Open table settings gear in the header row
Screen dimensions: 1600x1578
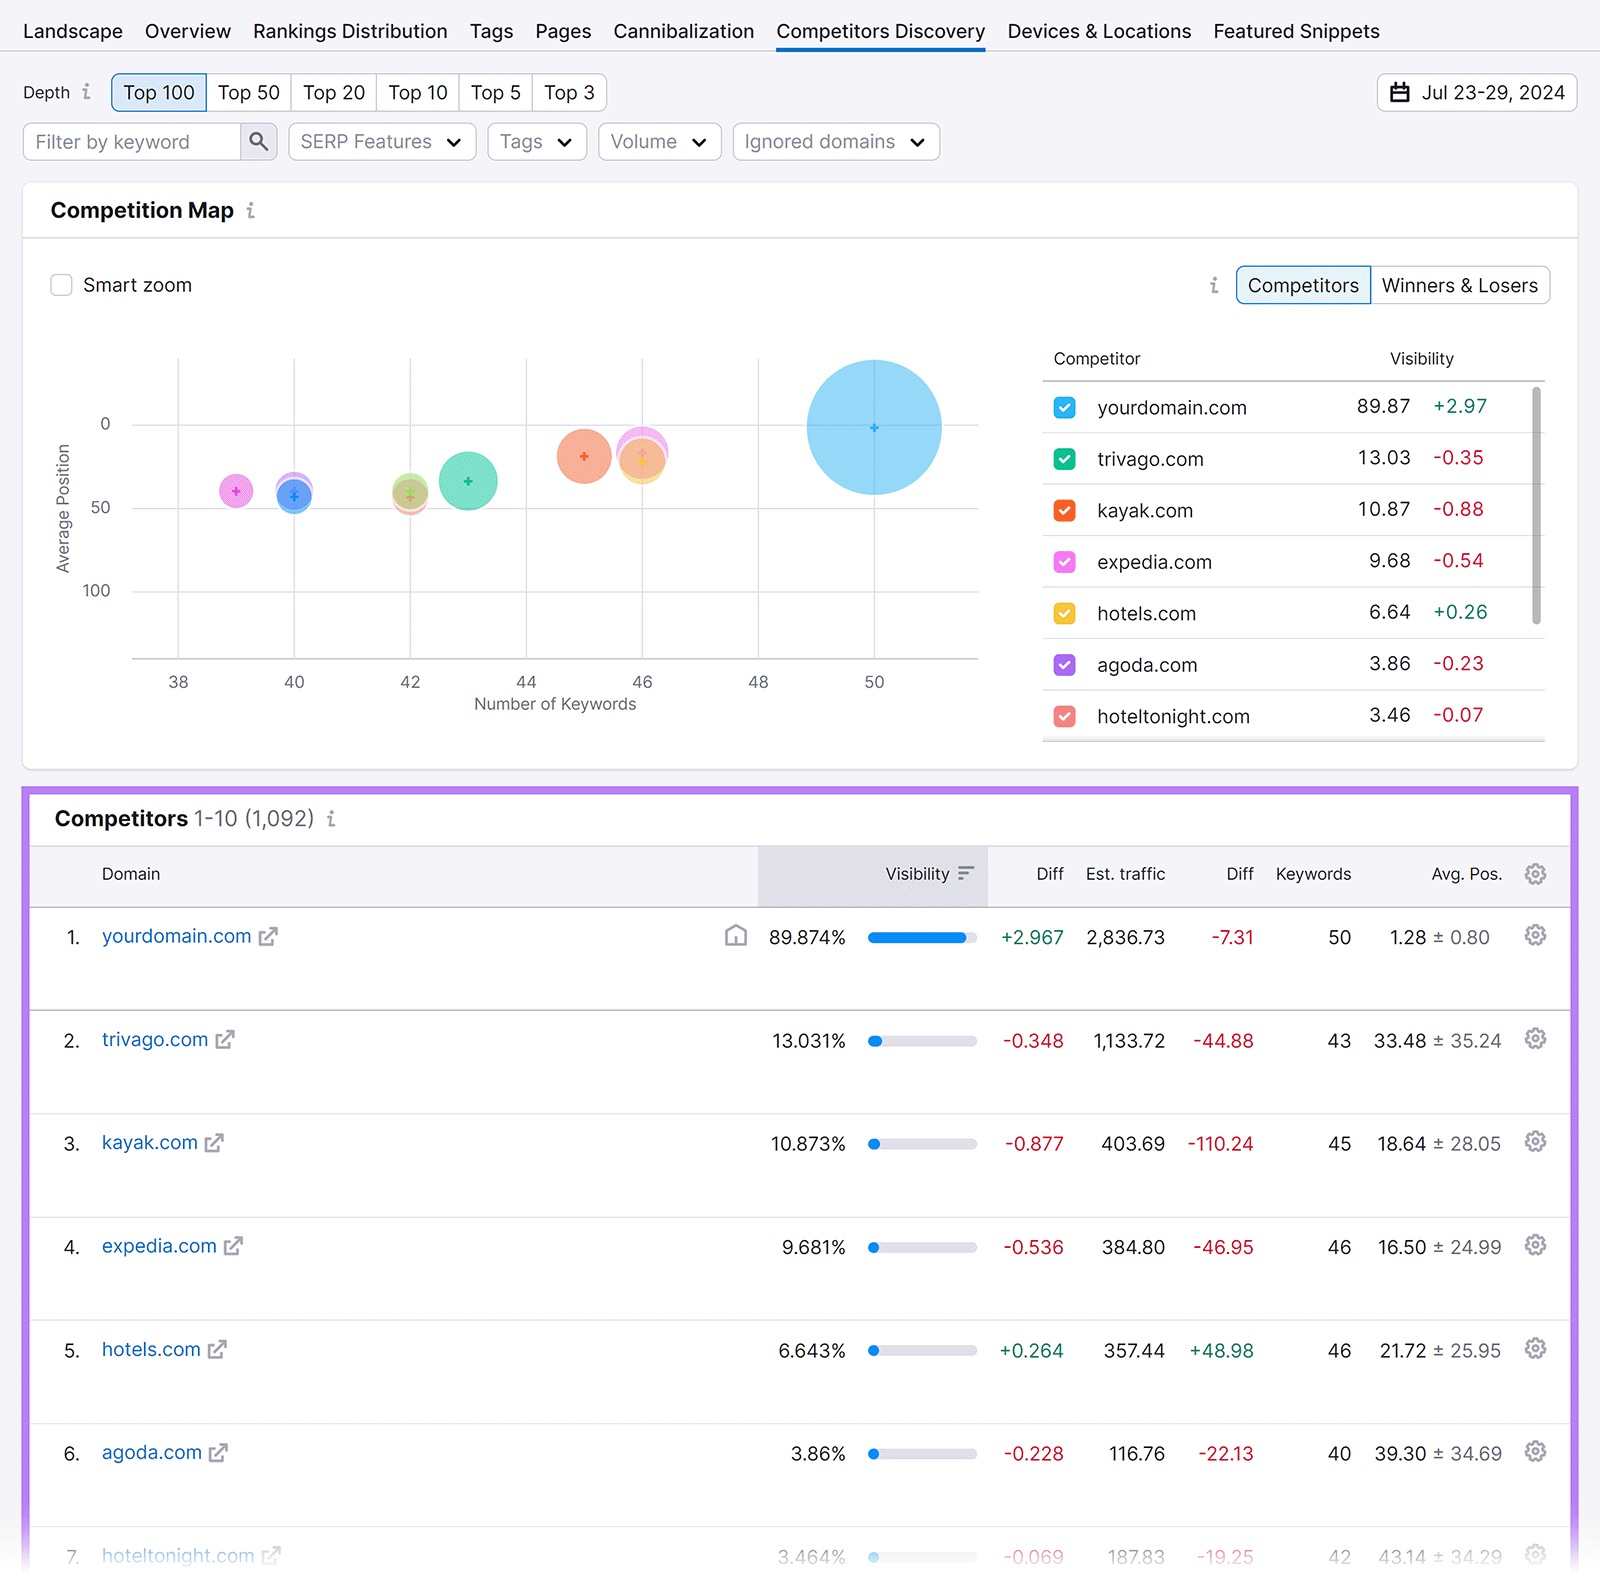coord(1535,874)
